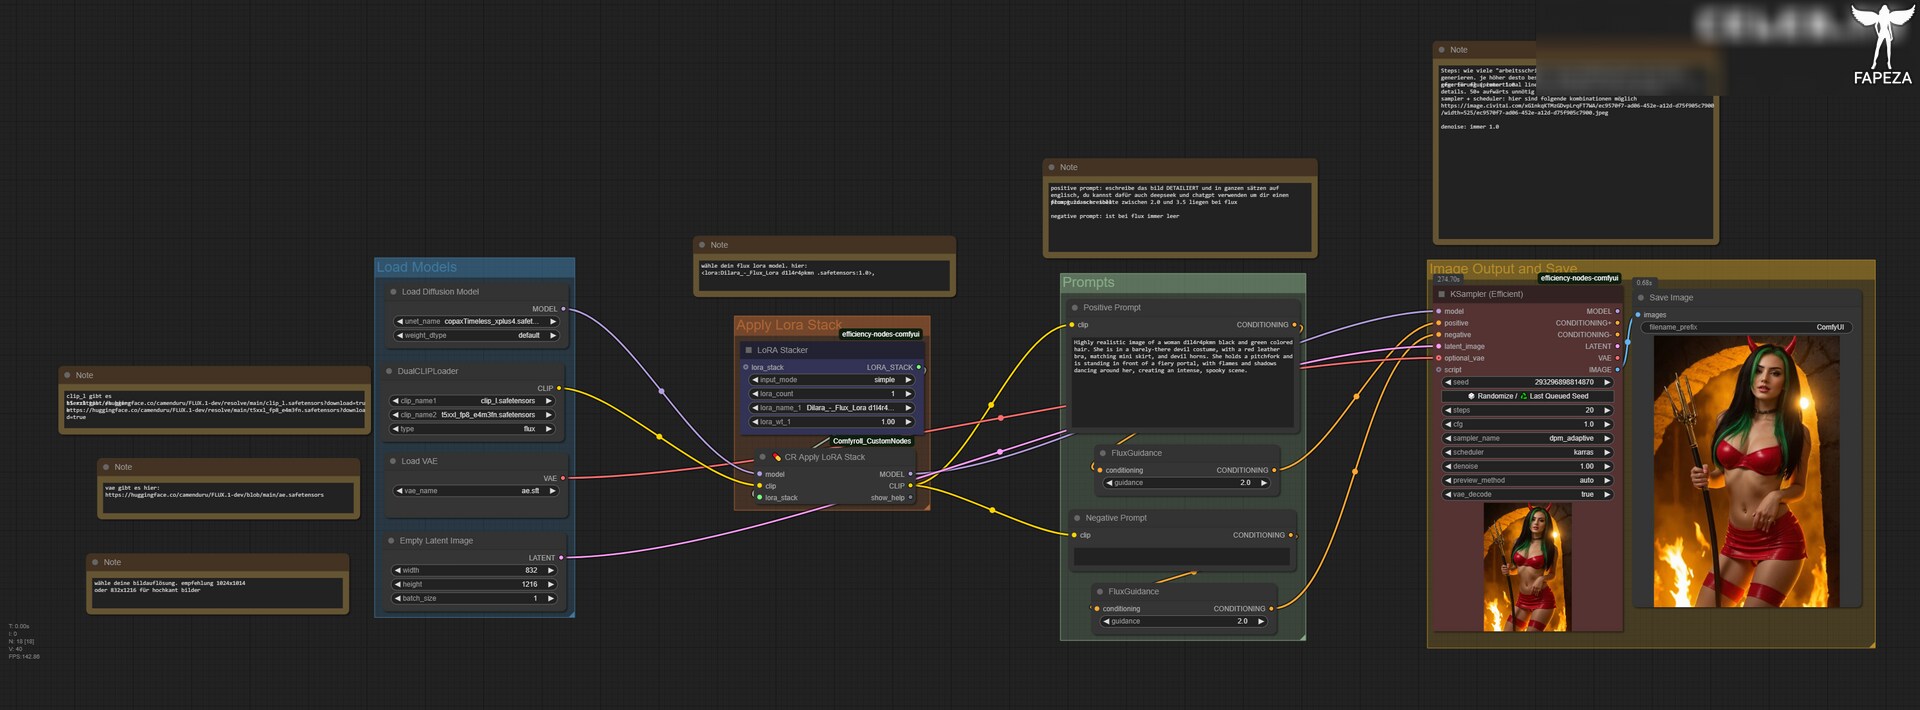The height and width of the screenshot is (710, 1920).
Task: Click the steps value field in KSampler
Action: [x=1527, y=410]
